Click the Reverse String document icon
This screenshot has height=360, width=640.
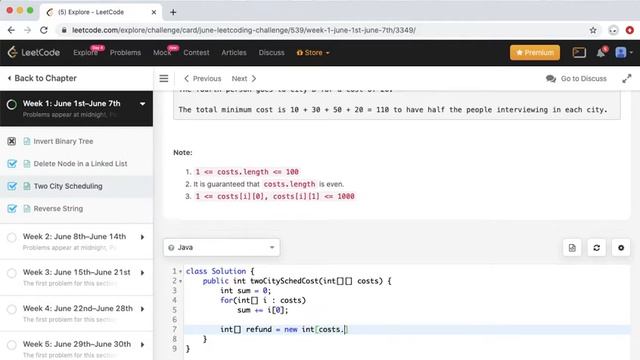[x=27, y=209]
